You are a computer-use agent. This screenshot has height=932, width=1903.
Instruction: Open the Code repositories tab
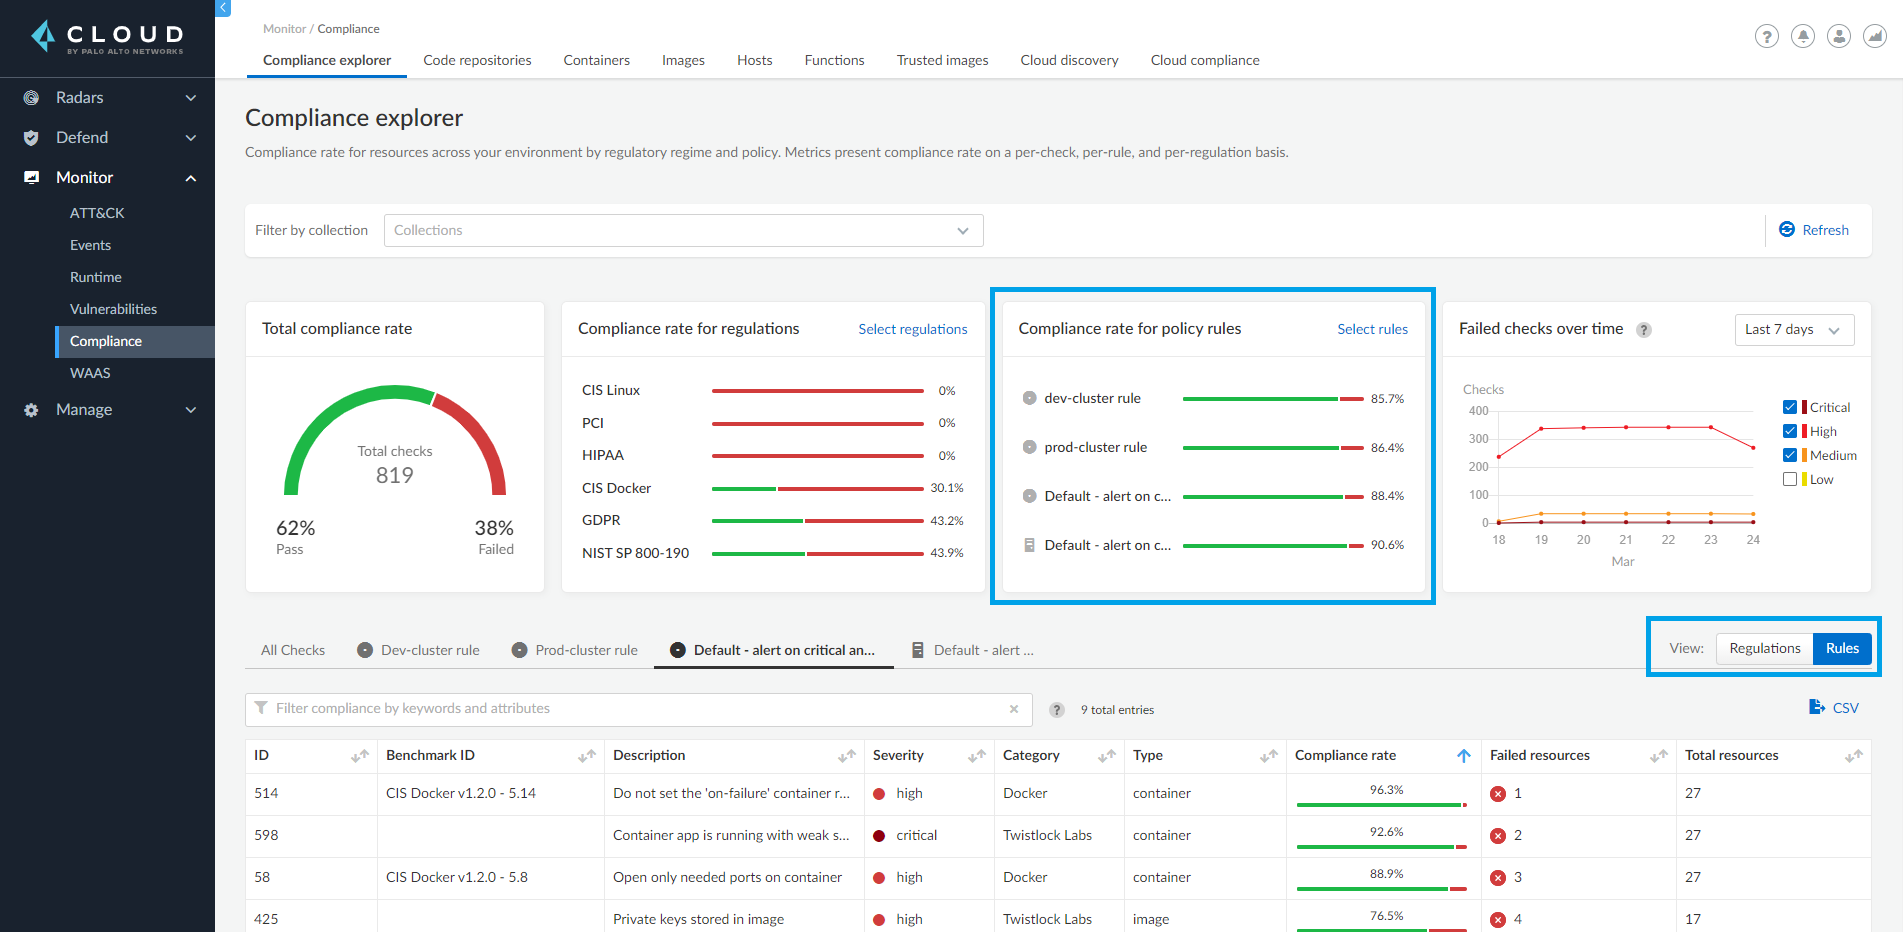point(477,60)
